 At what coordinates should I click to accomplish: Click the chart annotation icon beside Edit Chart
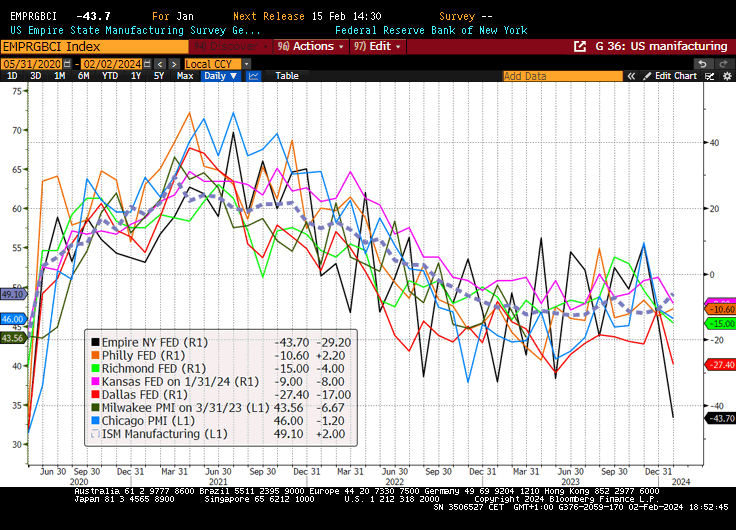point(710,76)
